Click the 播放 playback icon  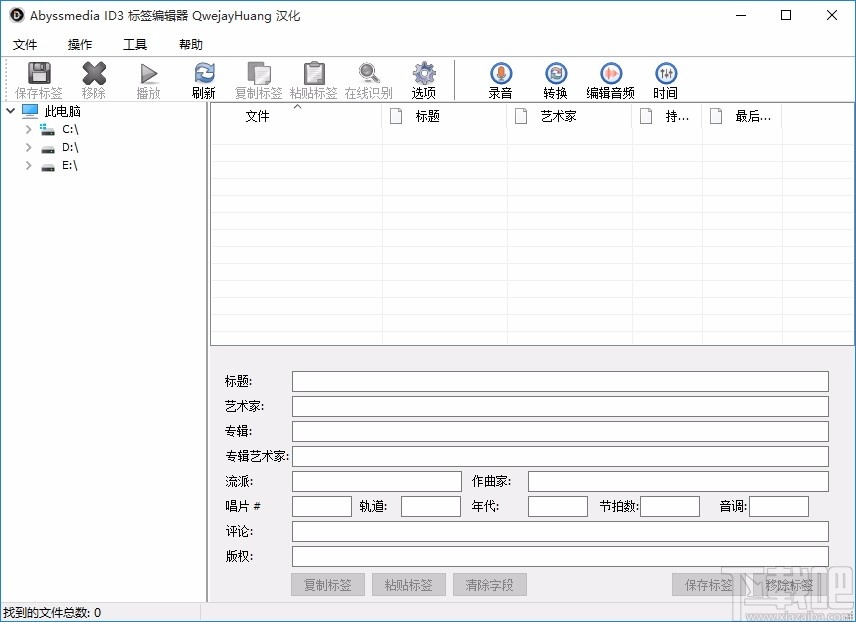coord(148,72)
